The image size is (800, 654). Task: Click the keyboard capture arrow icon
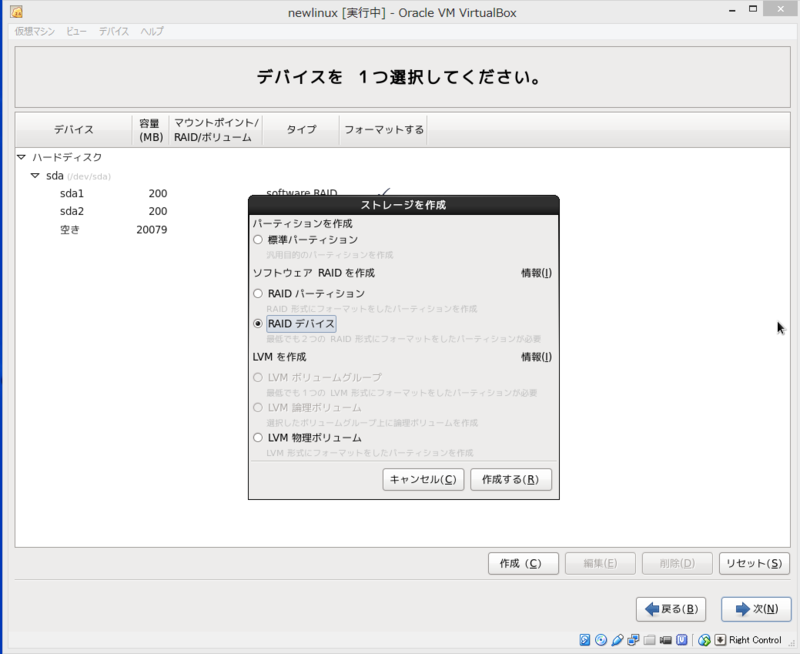[x=720, y=640]
